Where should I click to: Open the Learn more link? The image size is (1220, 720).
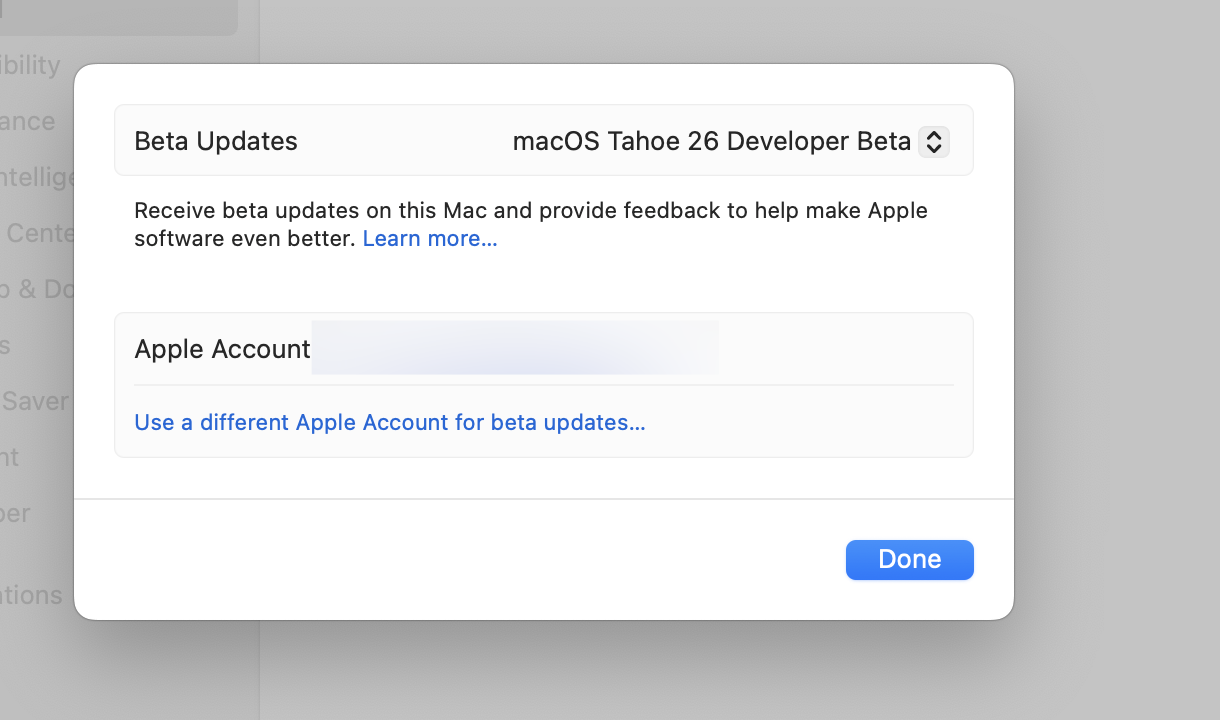pos(430,239)
